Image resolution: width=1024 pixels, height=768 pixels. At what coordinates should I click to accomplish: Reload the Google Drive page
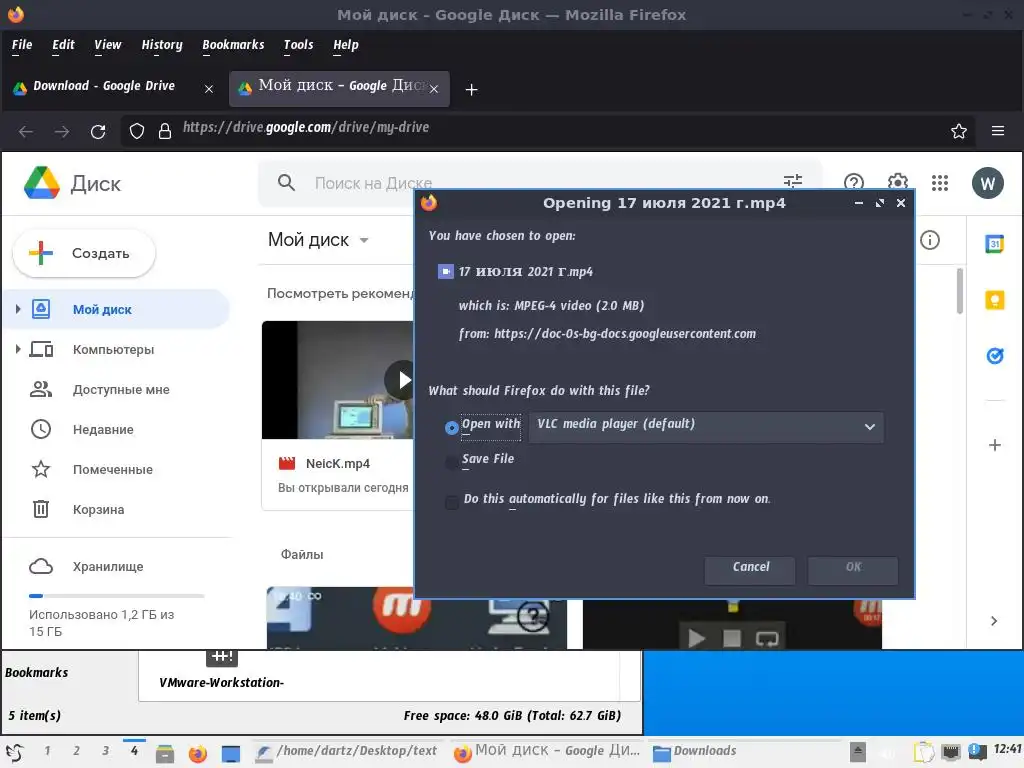pyautogui.click(x=98, y=132)
